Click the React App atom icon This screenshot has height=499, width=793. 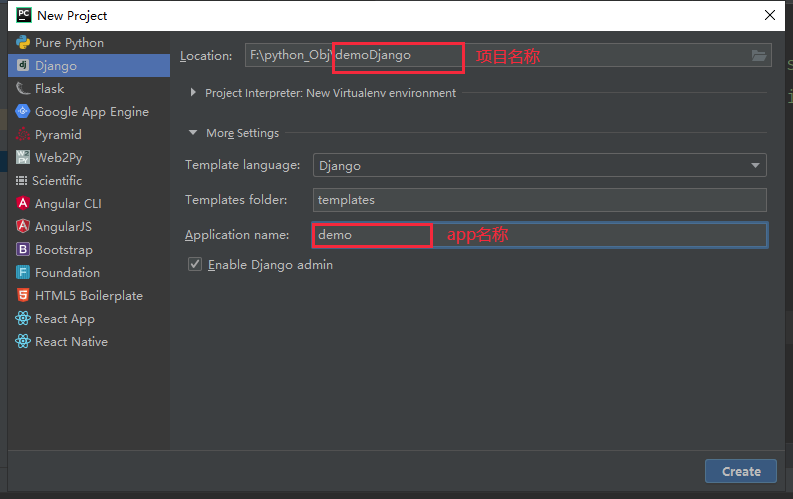click(x=23, y=319)
